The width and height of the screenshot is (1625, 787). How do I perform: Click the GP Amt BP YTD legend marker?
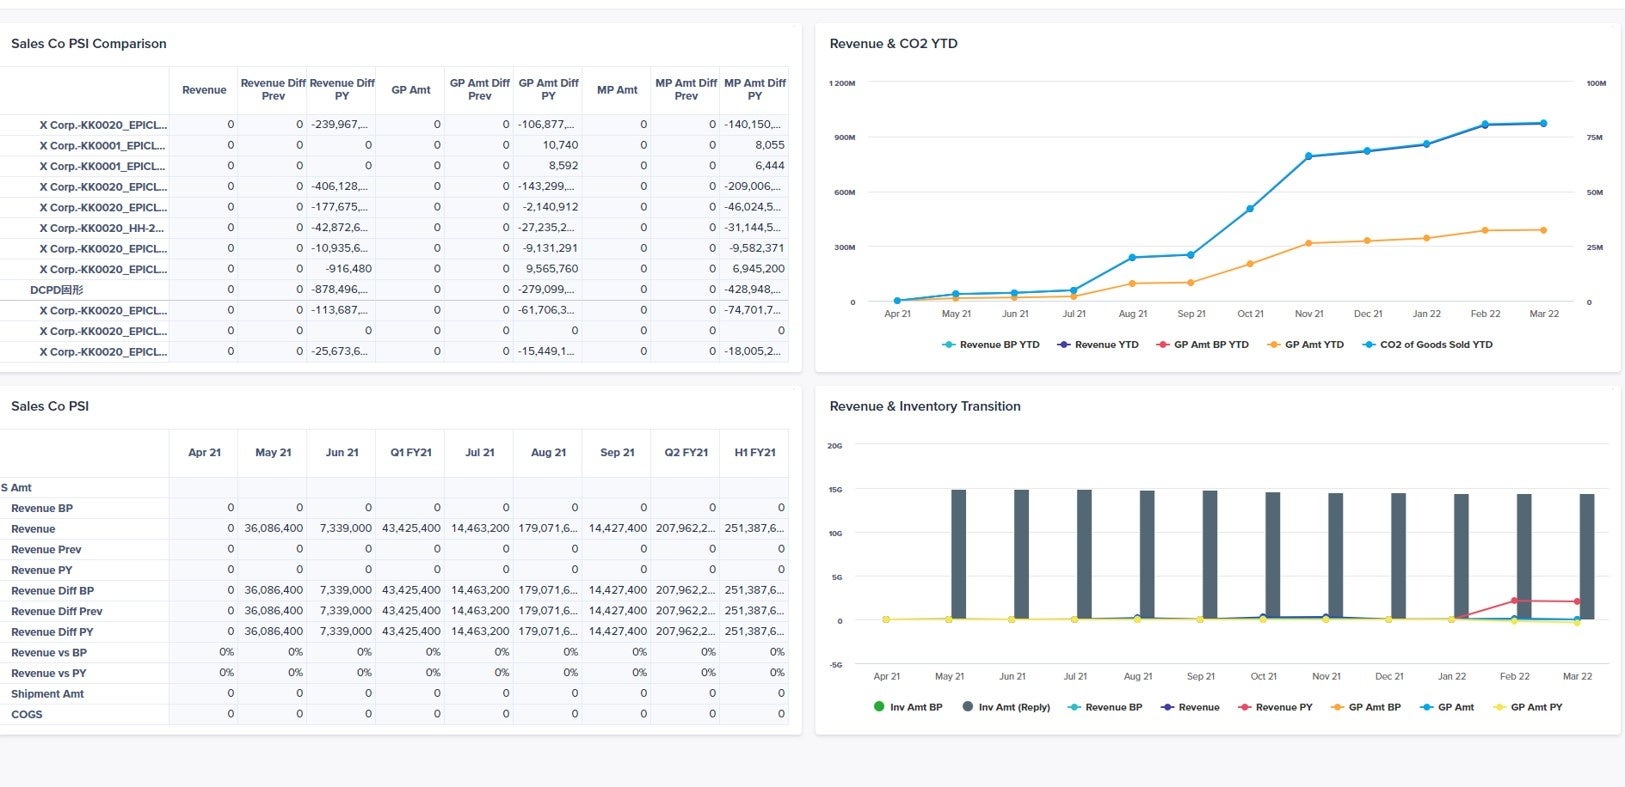(1162, 345)
